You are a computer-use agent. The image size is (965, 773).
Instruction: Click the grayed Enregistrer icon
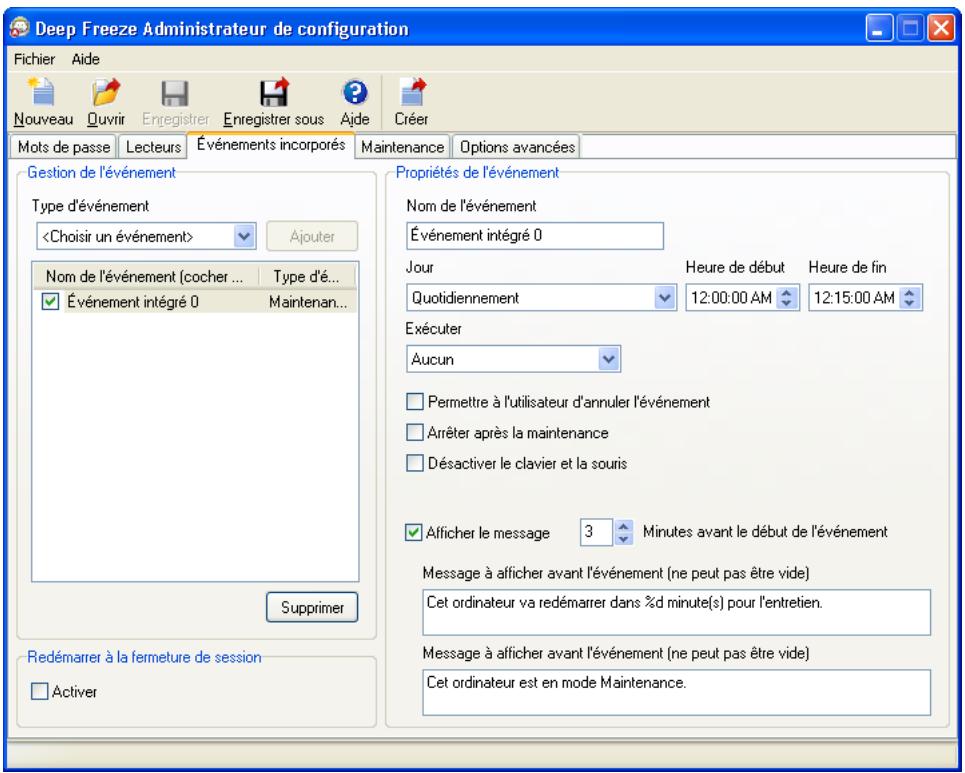pyautogui.click(x=175, y=94)
